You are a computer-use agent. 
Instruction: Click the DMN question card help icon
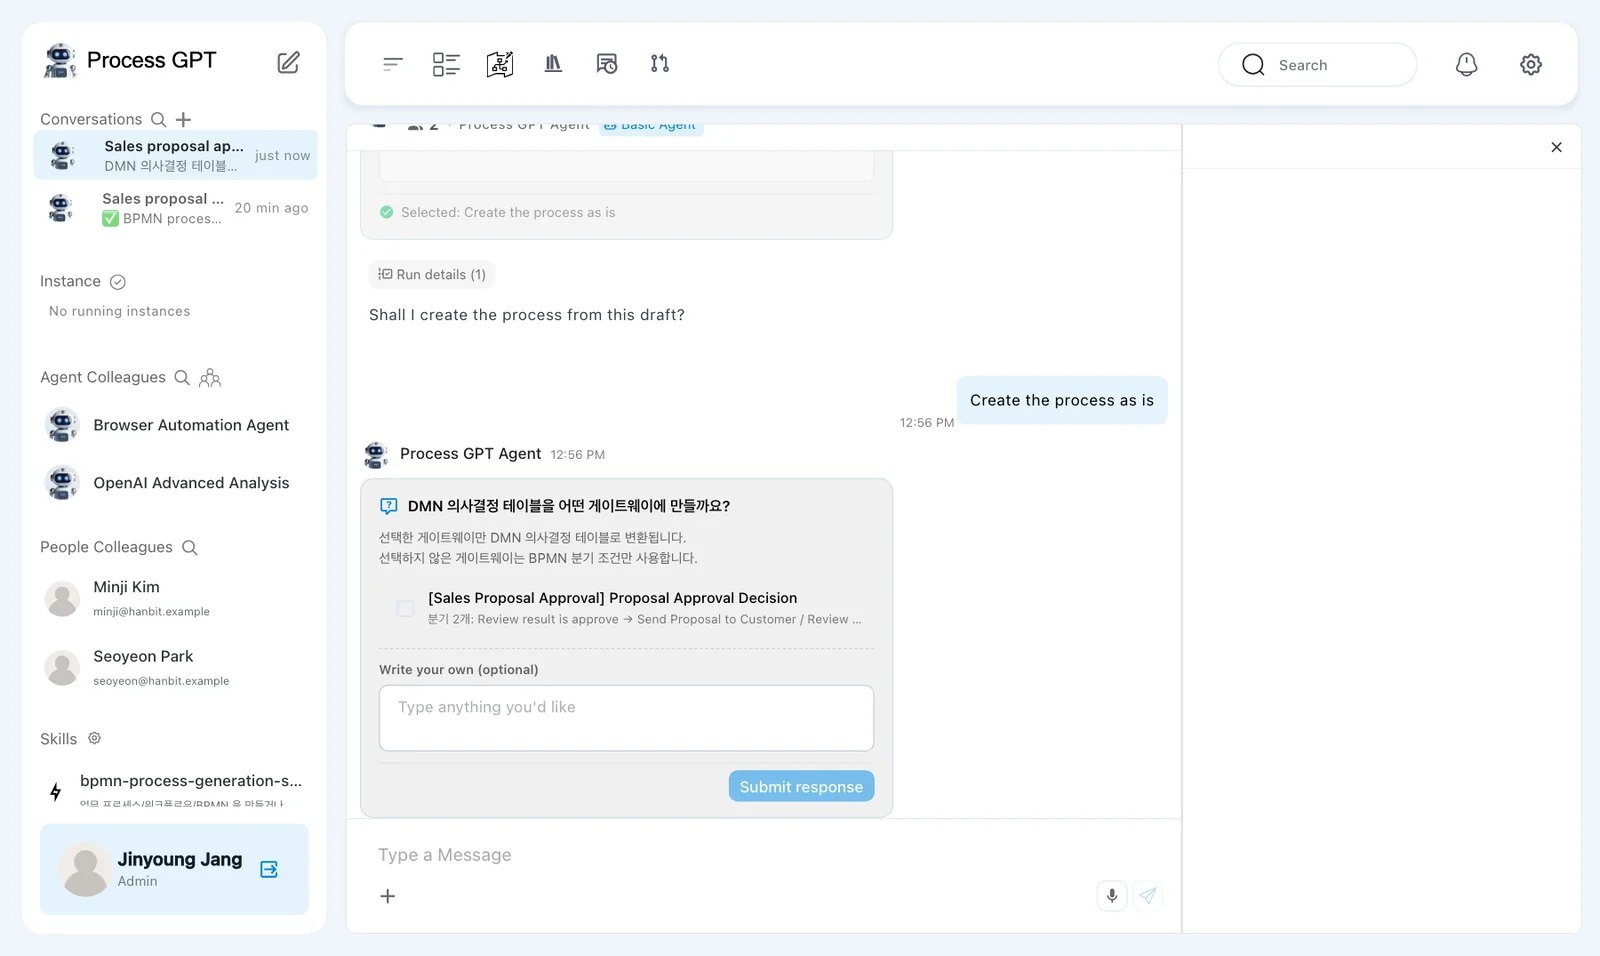[x=389, y=506]
